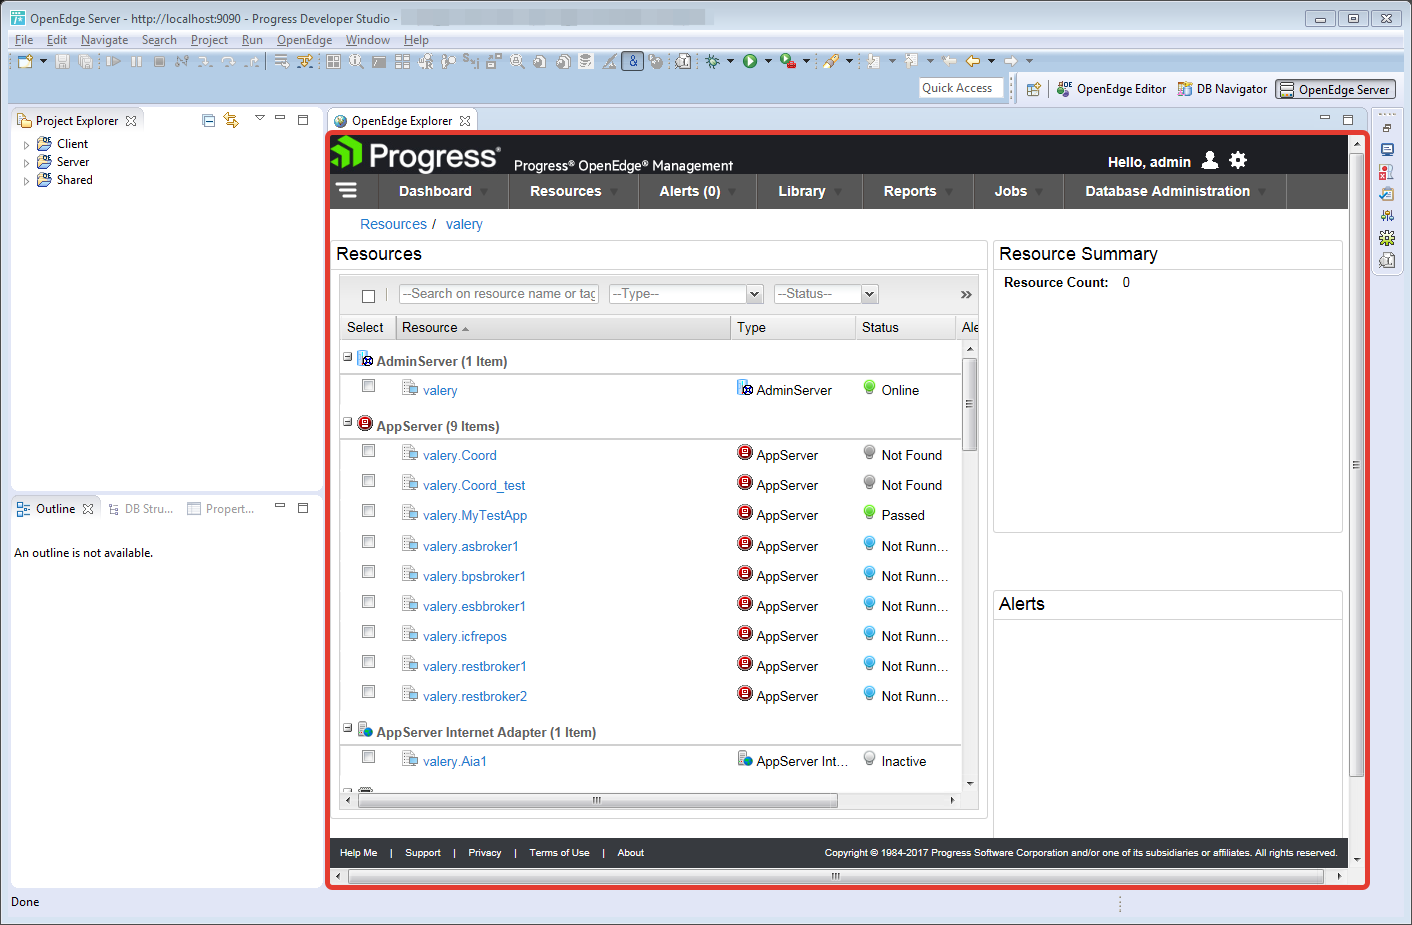
Task: Click the Restore icon atop right trim
Action: [x=1387, y=128]
